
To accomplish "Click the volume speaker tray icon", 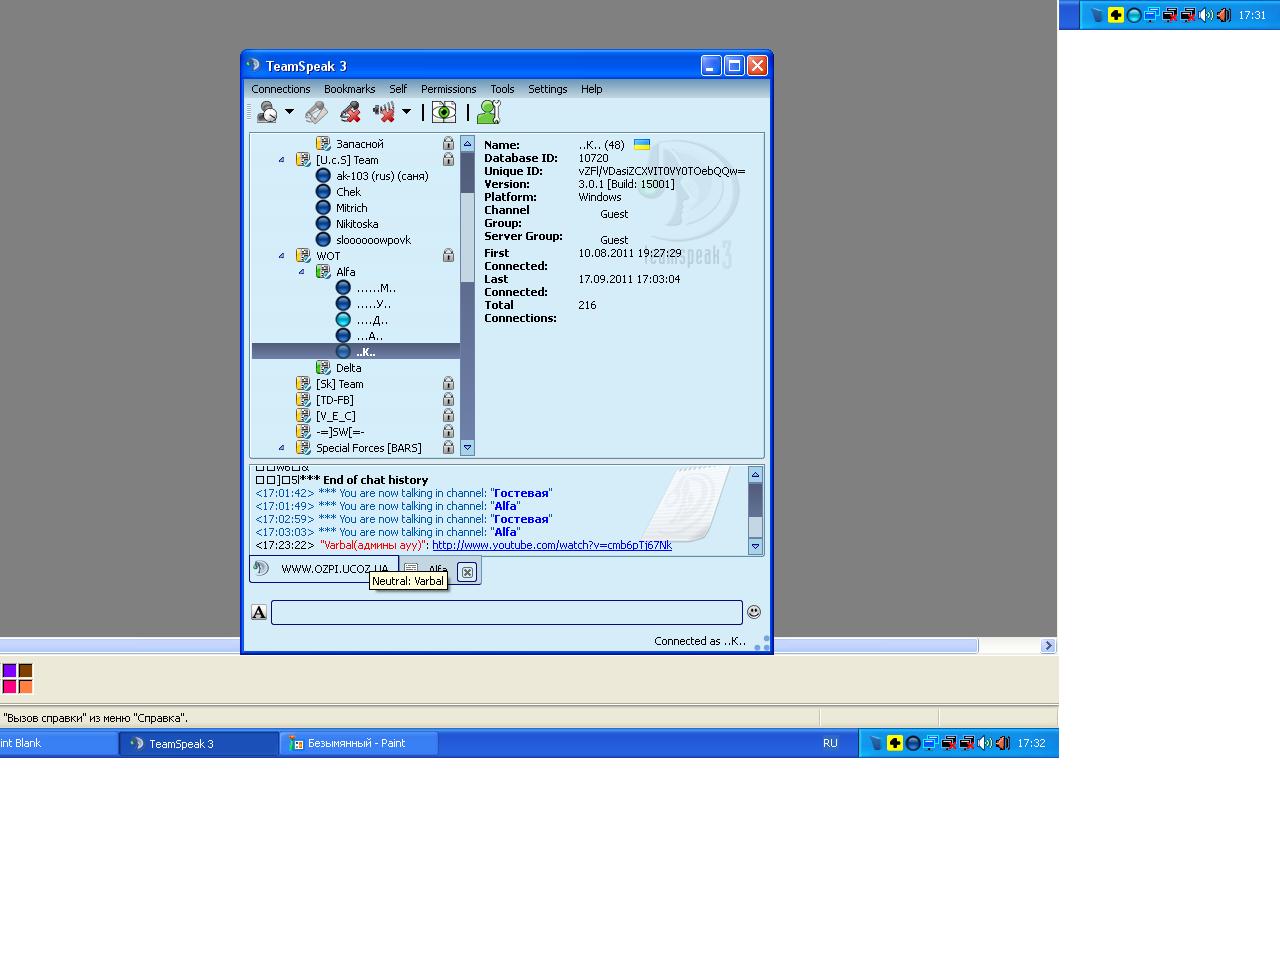I will [986, 743].
